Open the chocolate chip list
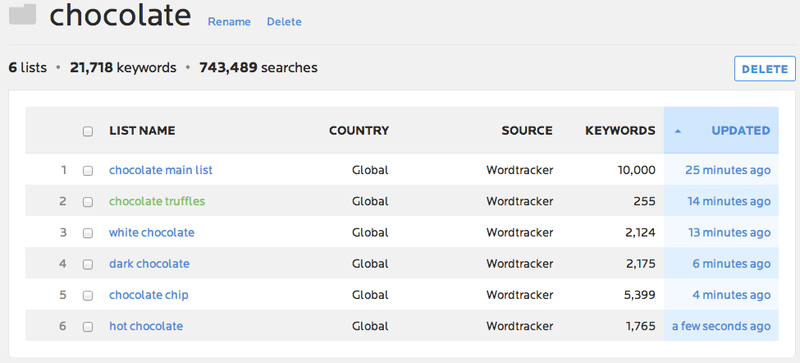The height and width of the screenshot is (363, 800). click(x=148, y=295)
